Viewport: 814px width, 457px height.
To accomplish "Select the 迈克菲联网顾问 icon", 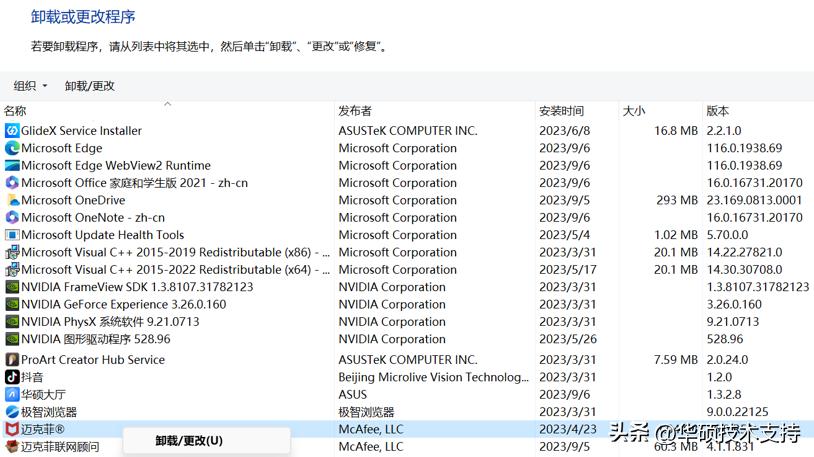I will click(x=12, y=447).
